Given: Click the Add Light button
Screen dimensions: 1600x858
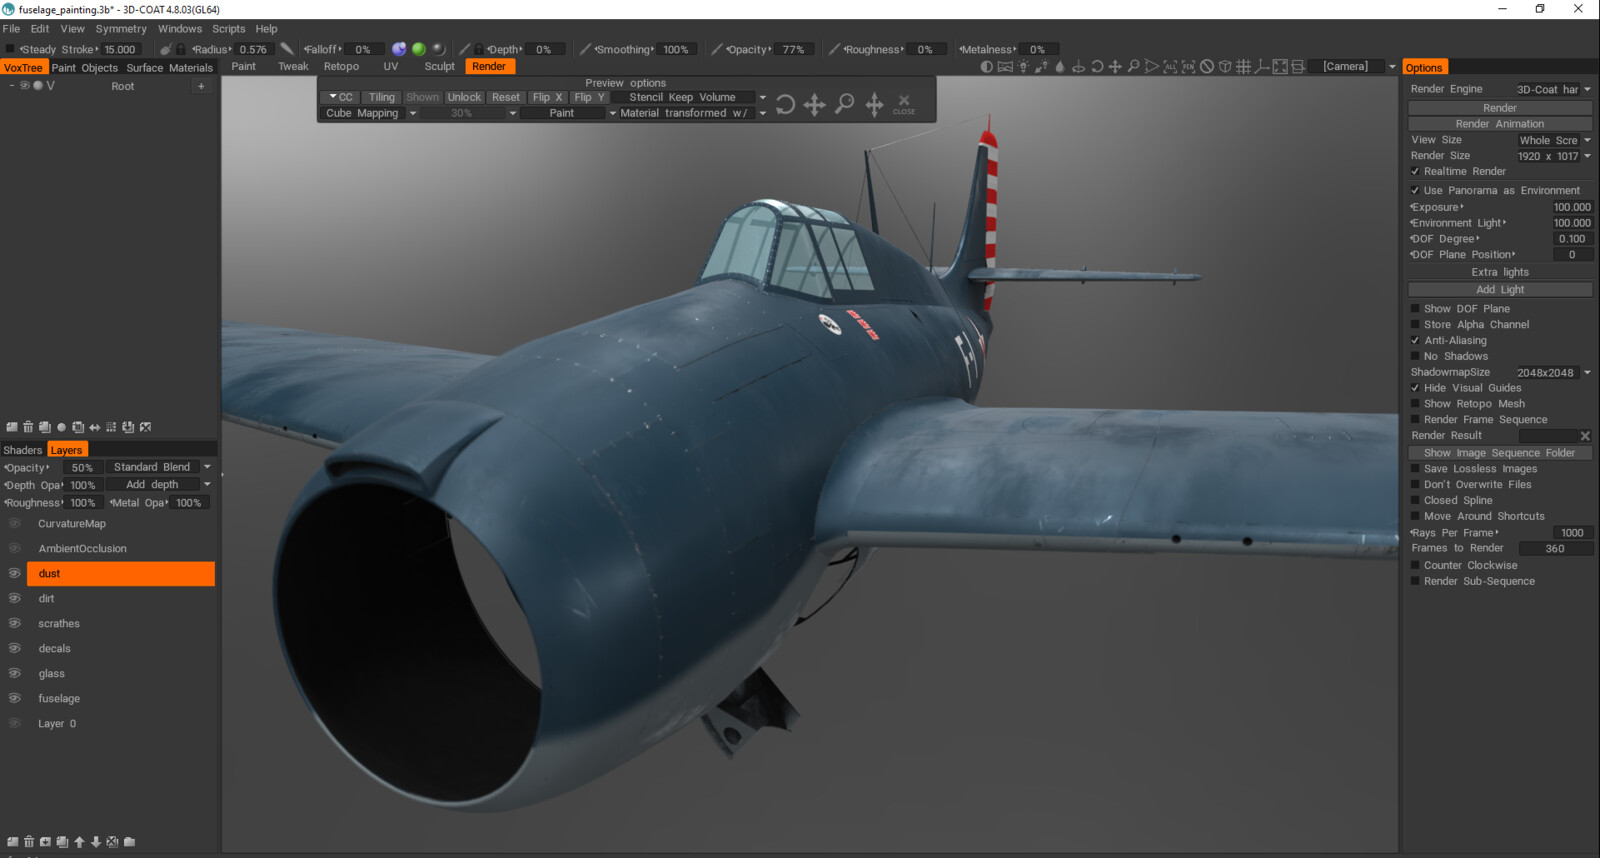Looking at the screenshot, I should (x=1500, y=290).
